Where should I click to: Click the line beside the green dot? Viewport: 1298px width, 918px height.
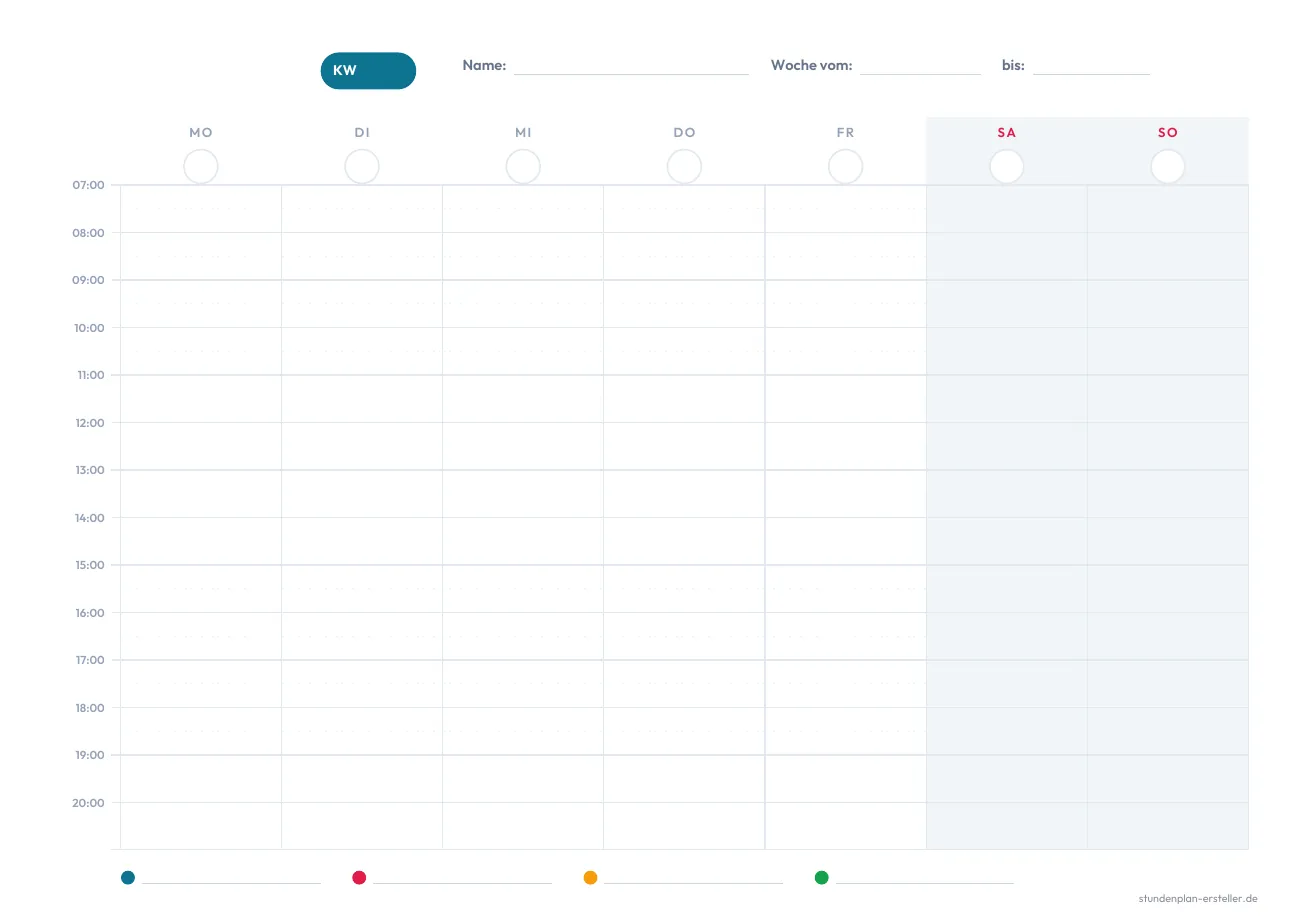(x=925, y=883)
